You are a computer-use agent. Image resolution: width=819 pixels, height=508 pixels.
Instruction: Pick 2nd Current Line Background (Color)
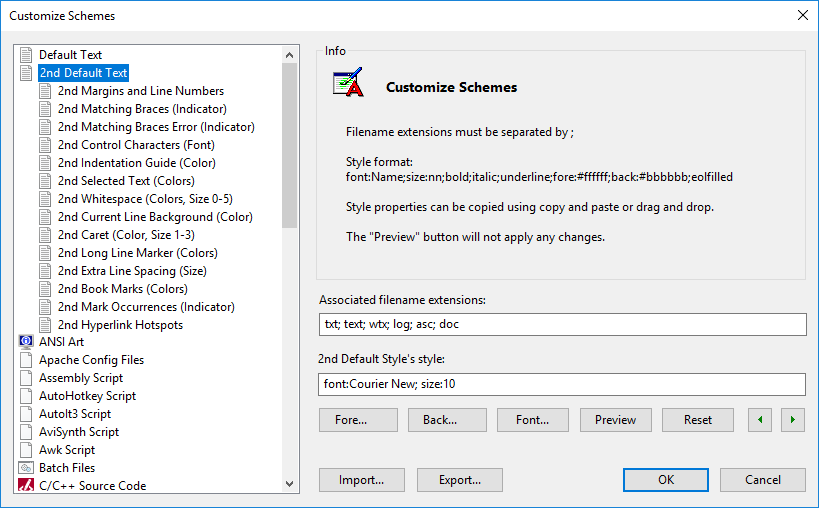tap(155, 217)
